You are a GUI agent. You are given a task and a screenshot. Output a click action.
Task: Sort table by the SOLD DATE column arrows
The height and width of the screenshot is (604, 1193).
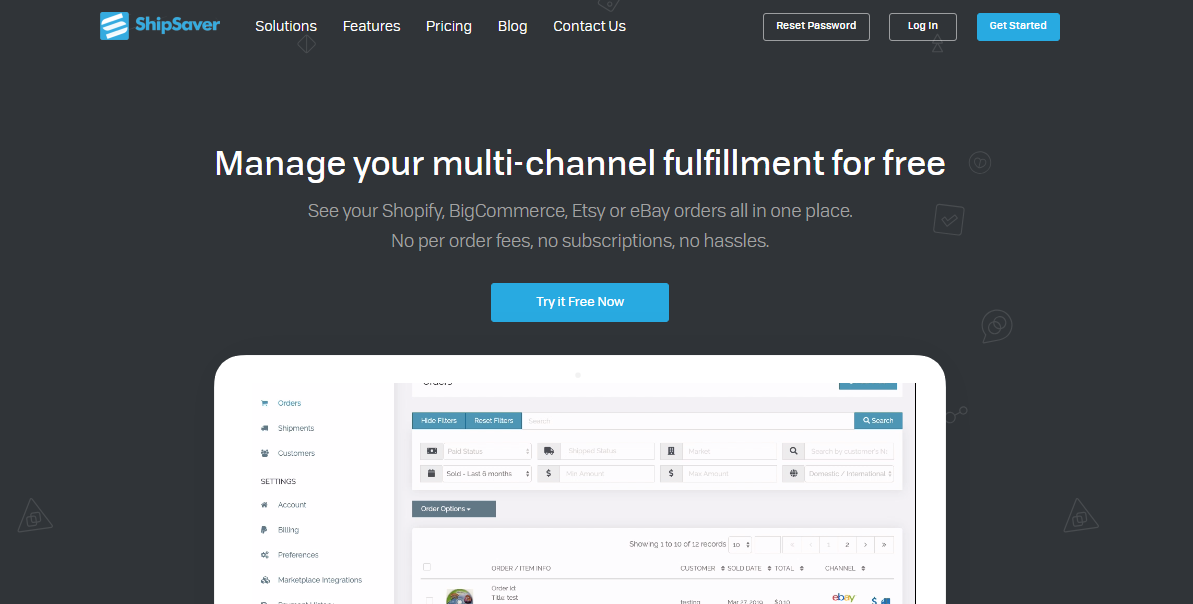coord(769,568)
